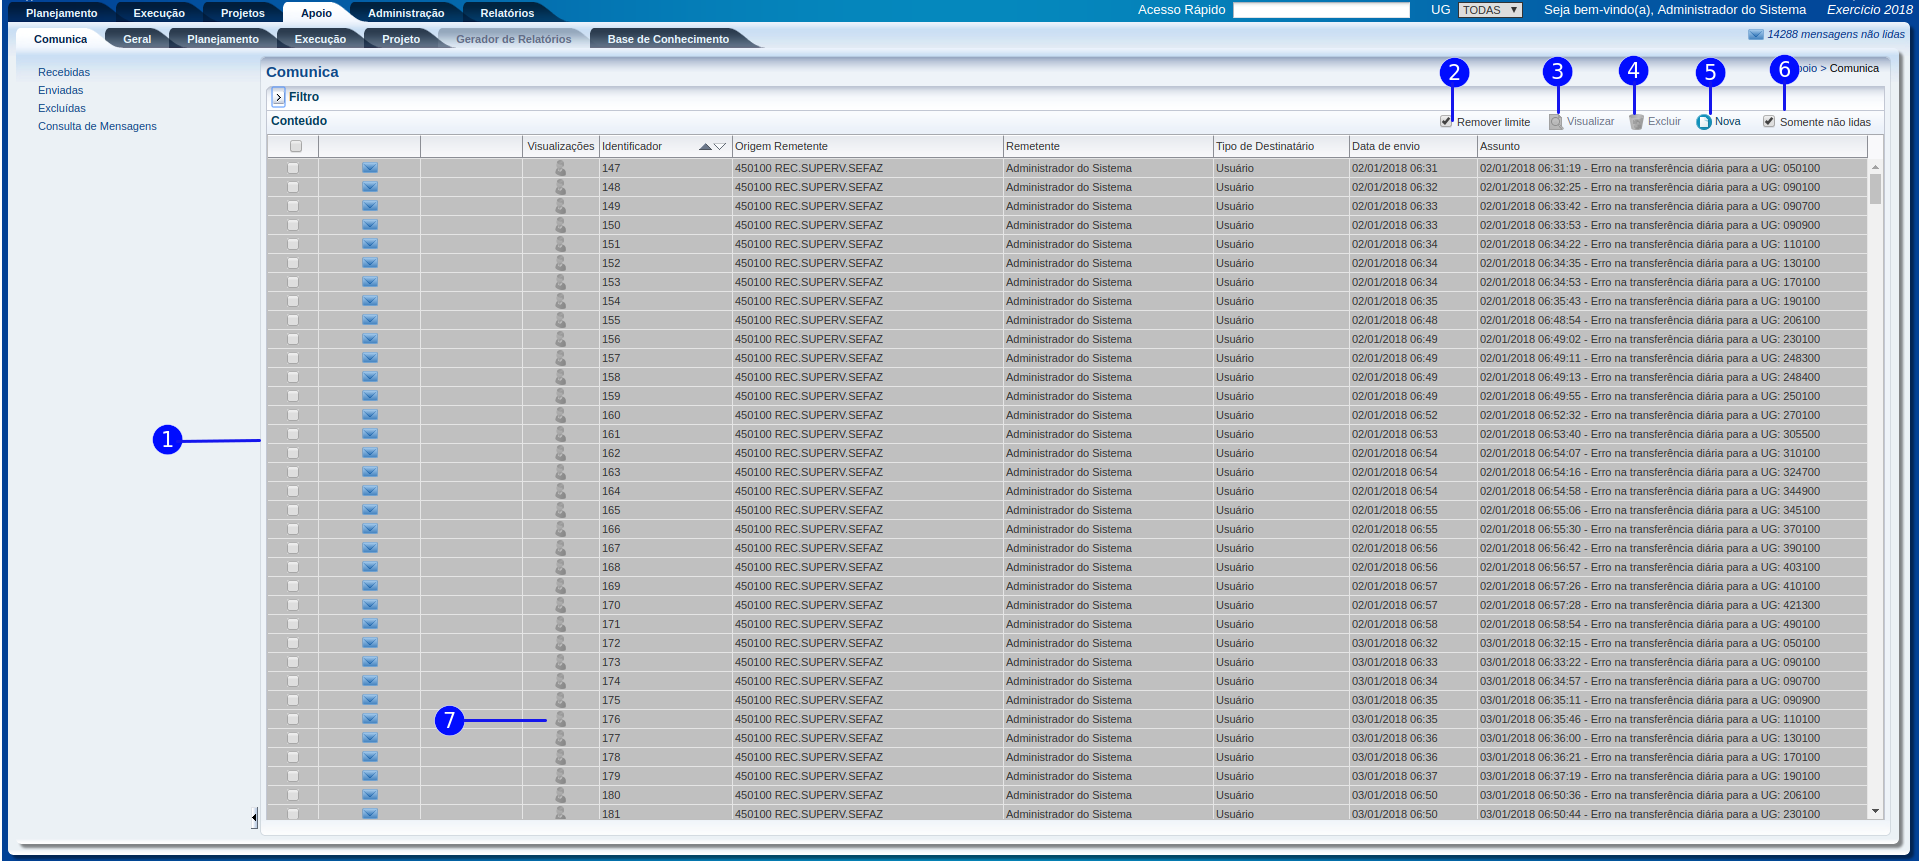Open the Enviadas messages link

(x=61, y=90)
